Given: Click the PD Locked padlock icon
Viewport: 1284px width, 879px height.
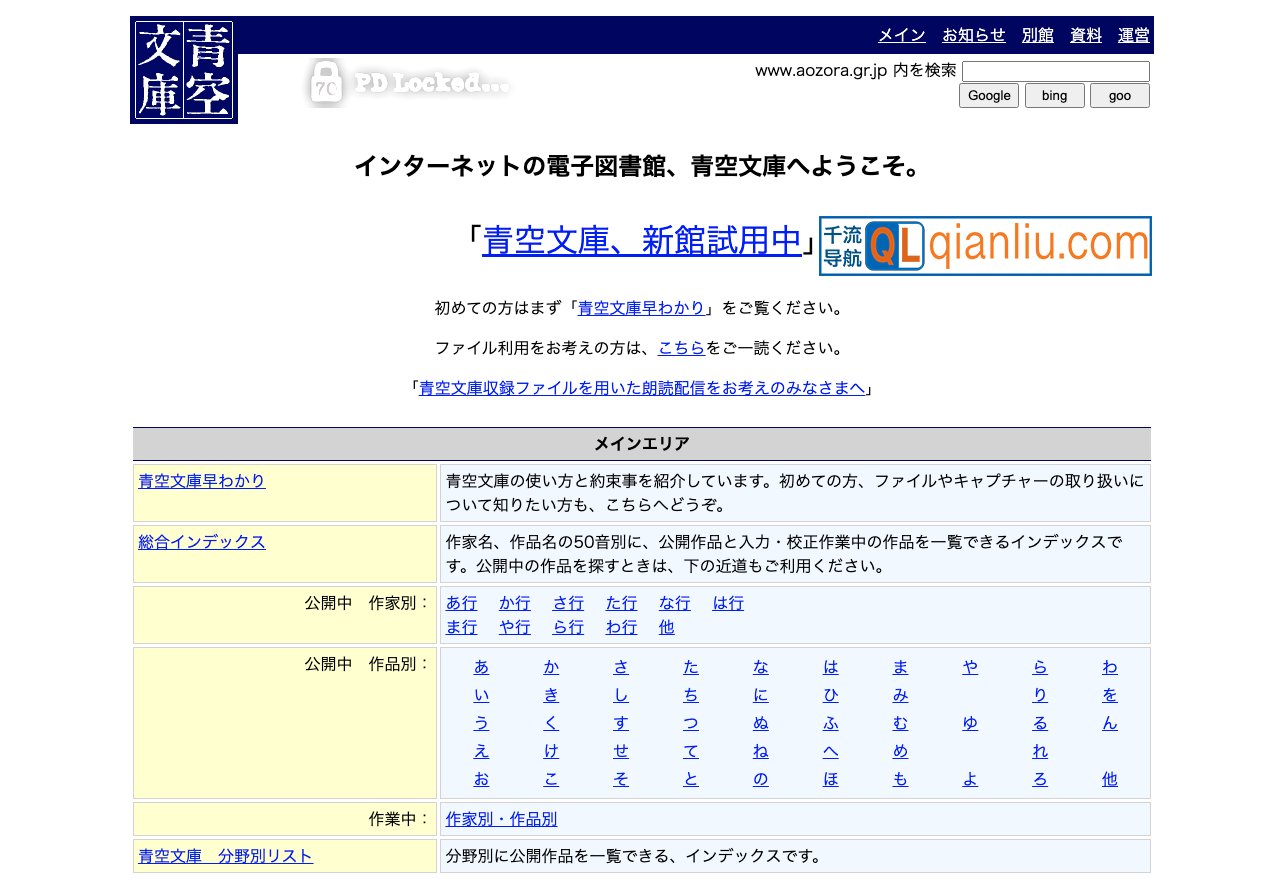Looking at the screenshot, I should [x=323, y=82].
